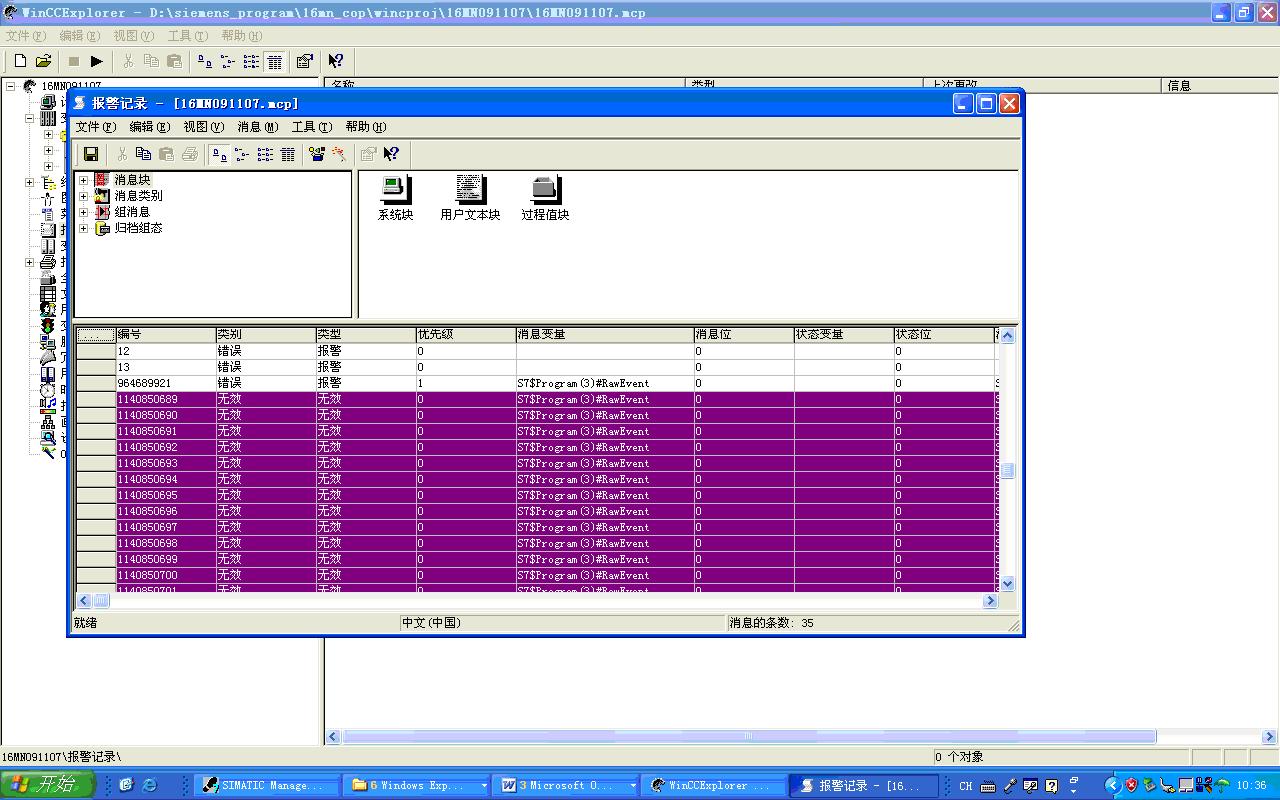Click the red shield security tray icon
The image size is (1280, 800).
1131,785
